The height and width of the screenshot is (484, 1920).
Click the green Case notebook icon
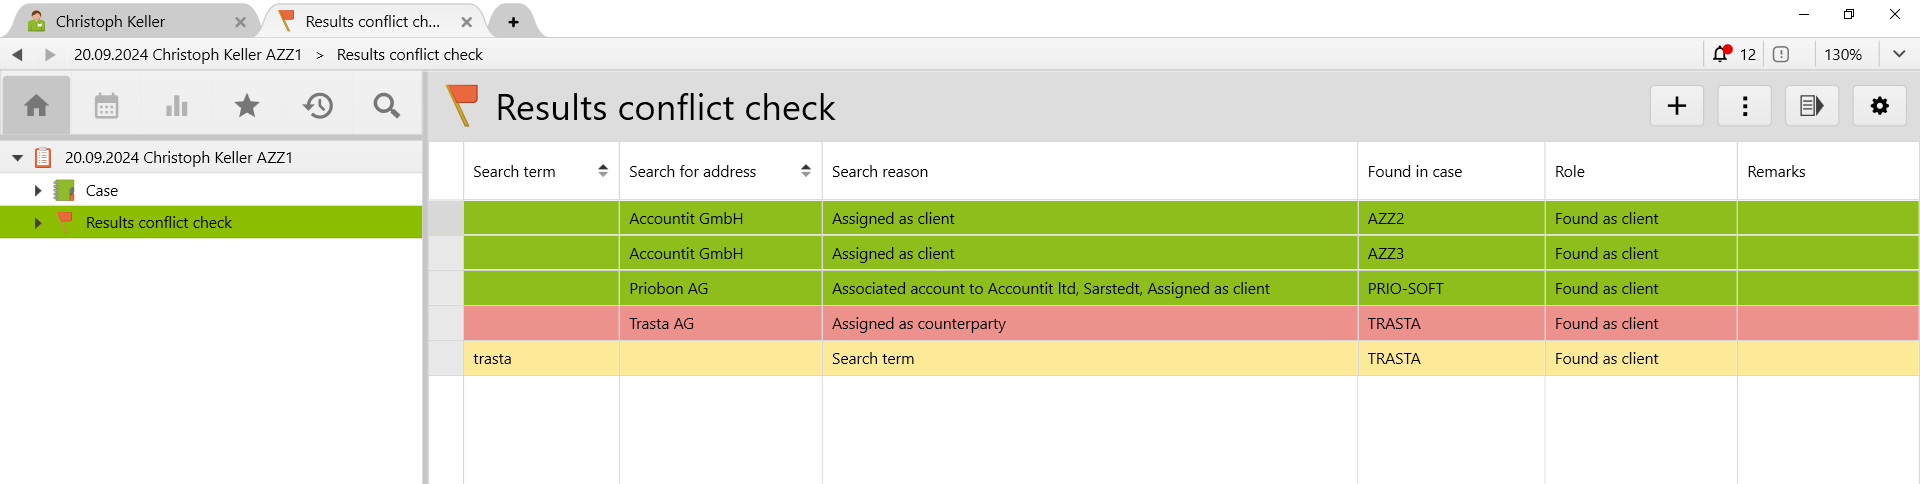tap(64, 190)
